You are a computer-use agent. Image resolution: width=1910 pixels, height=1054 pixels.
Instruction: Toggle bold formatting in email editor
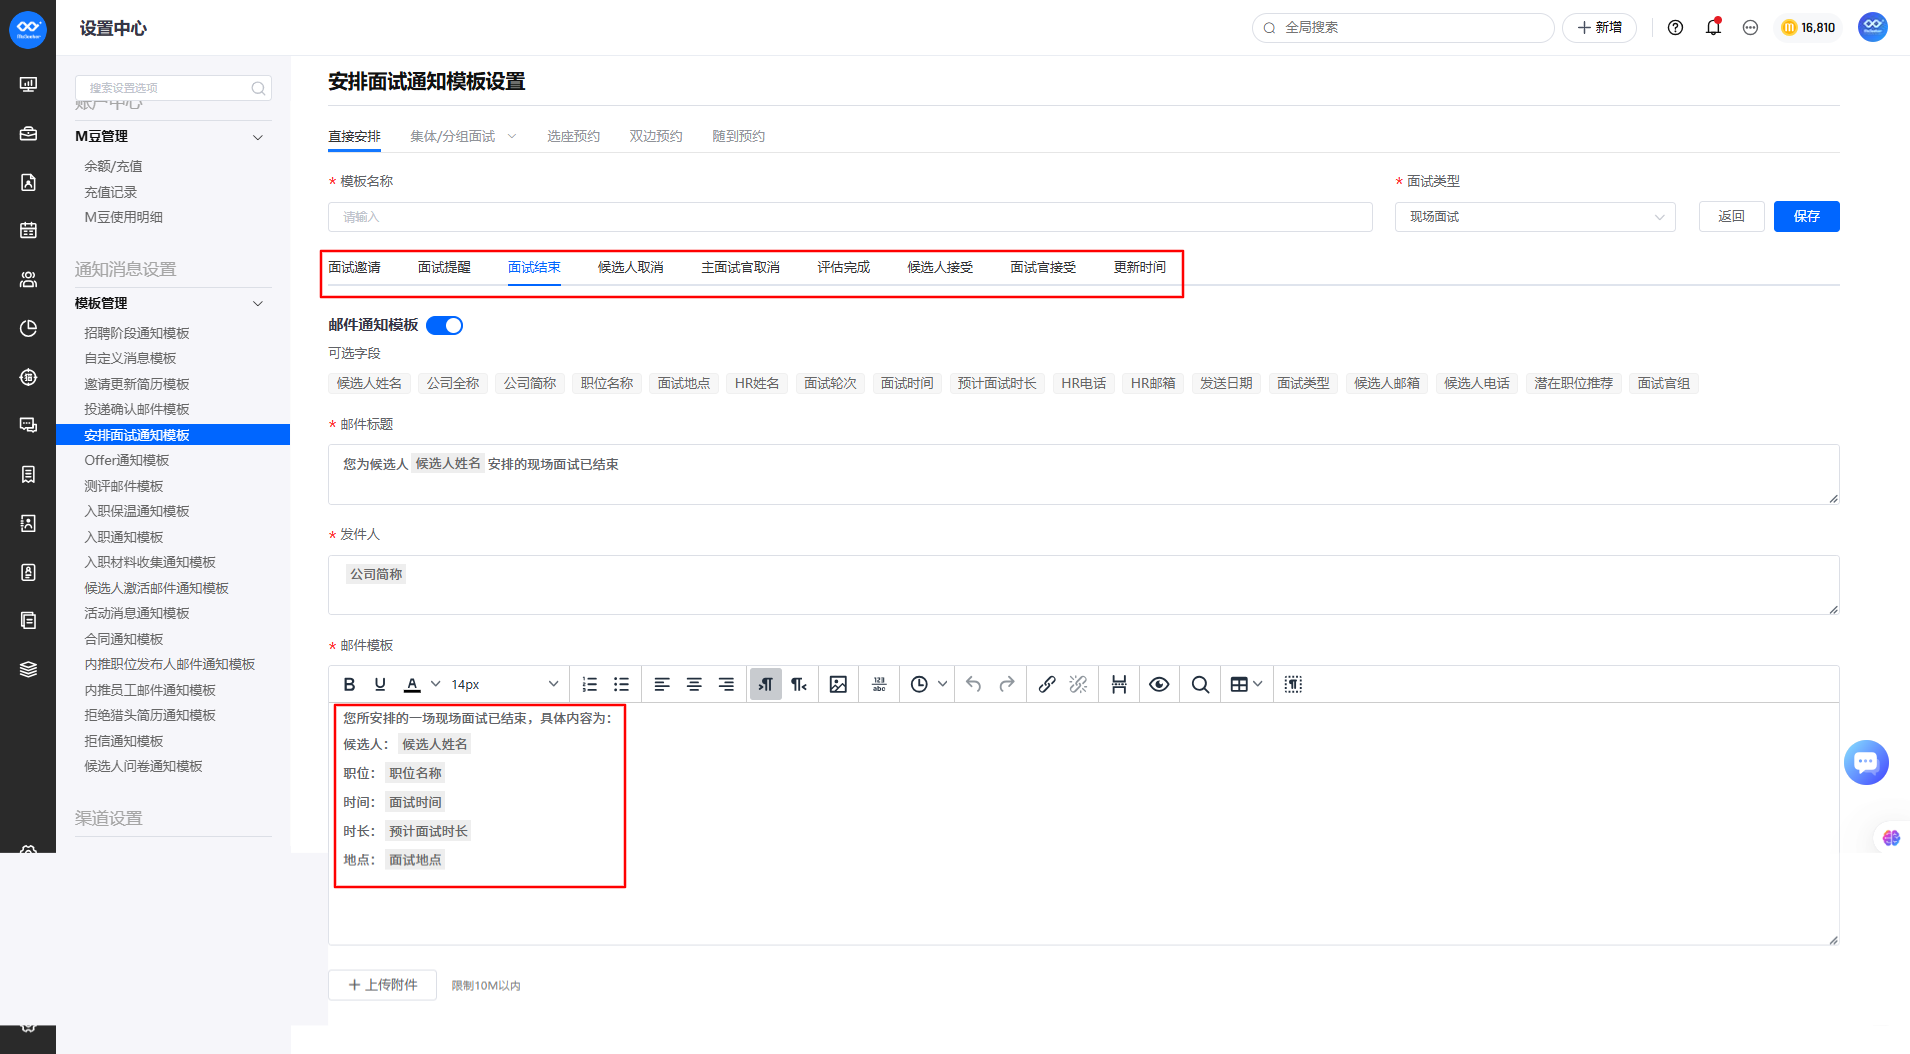pyautogui.click(x=349, y=685)
